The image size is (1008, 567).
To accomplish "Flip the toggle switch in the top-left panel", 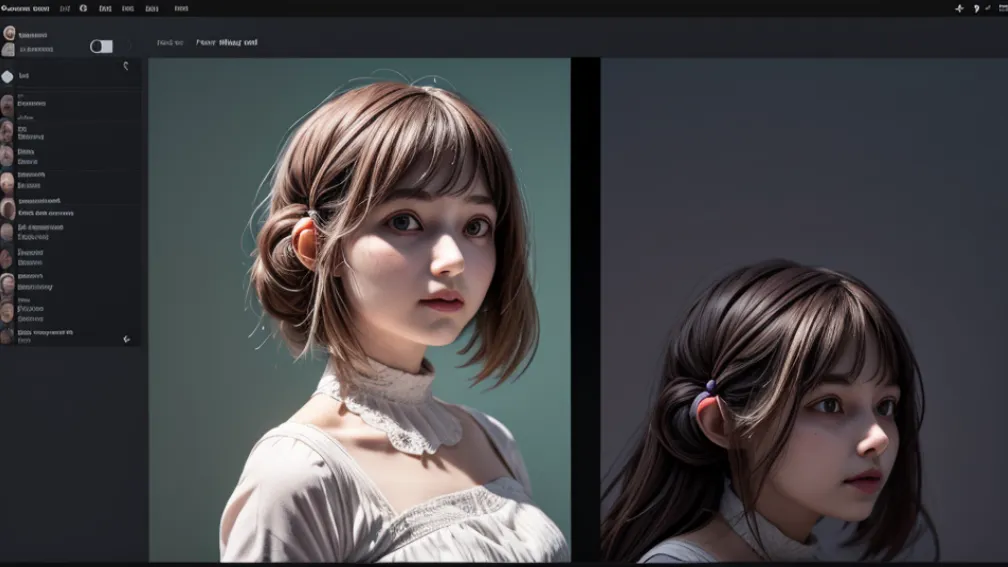I will pos(101,46).
